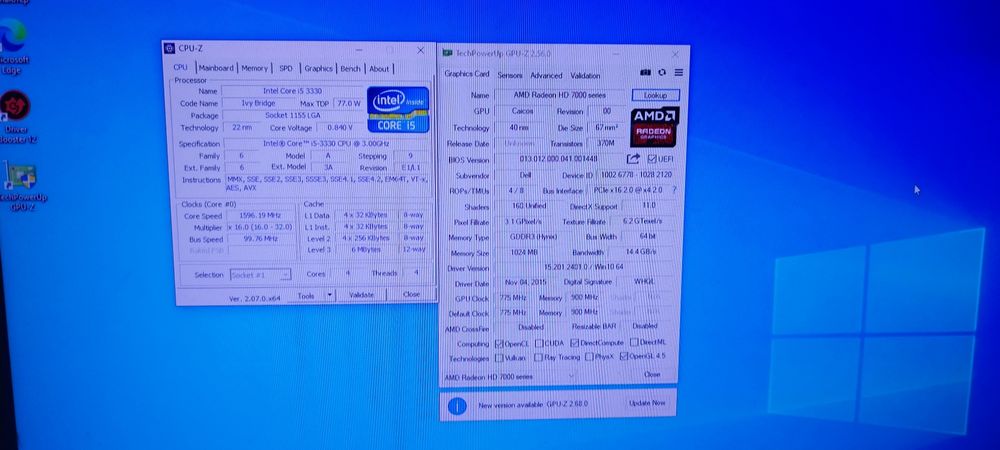The image size is (1000, 450).
Task: Toggle the Ray Tracing checkbox
Action: click(x=538, y=358)
